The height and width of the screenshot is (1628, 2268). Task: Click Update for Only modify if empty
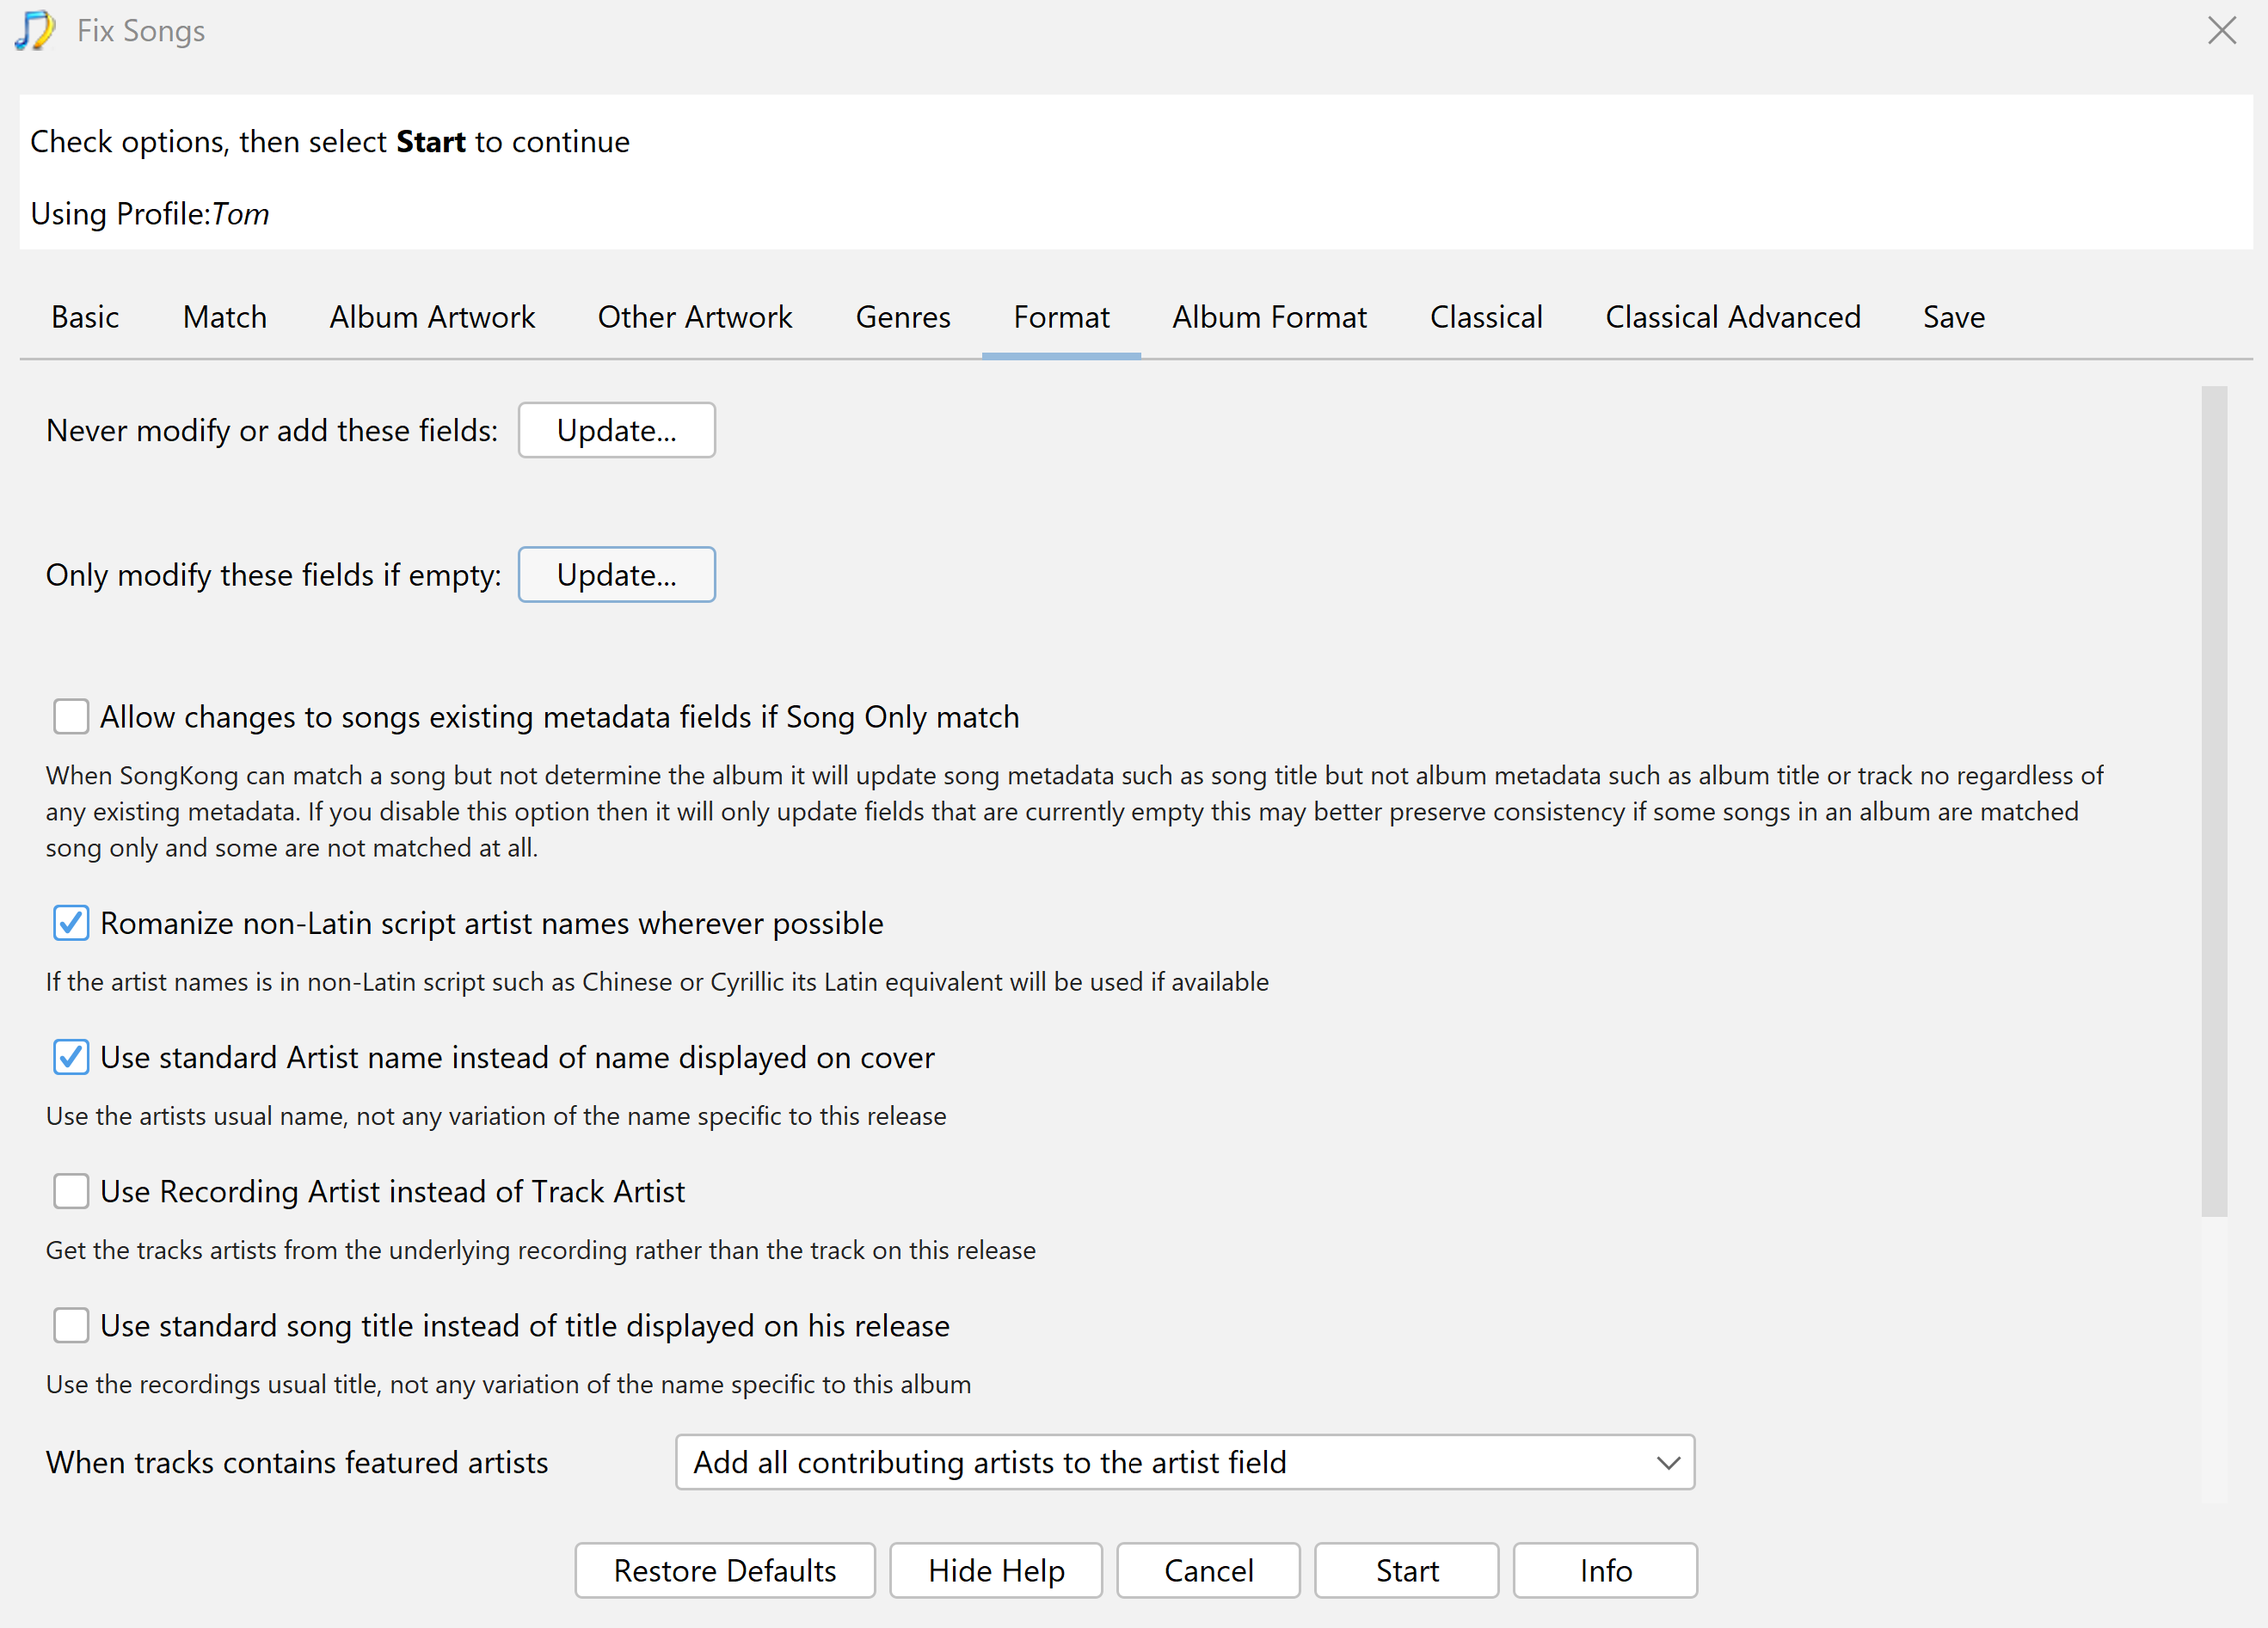[616, 574]
